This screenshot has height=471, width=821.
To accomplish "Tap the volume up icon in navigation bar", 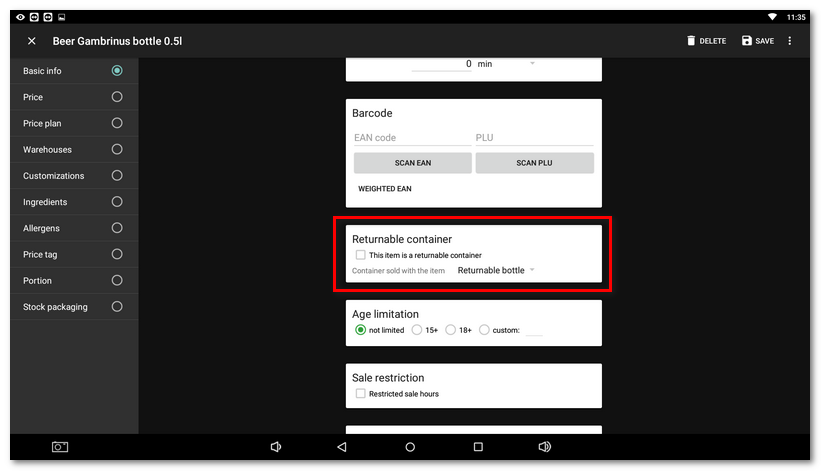I will 545,447.
